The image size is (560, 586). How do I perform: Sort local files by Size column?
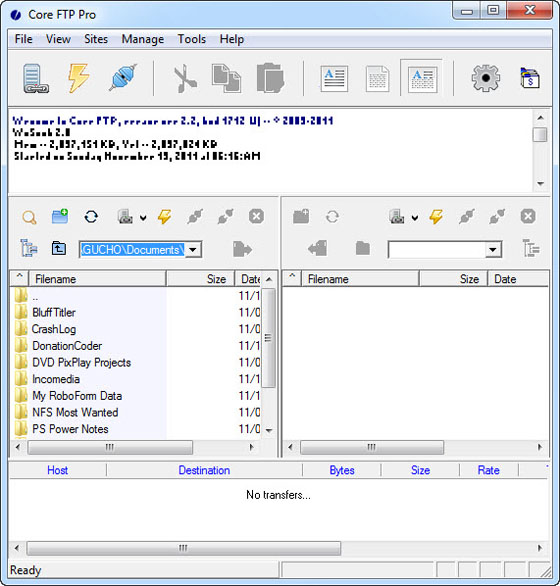pyautogui.click(x=200, y=279)
